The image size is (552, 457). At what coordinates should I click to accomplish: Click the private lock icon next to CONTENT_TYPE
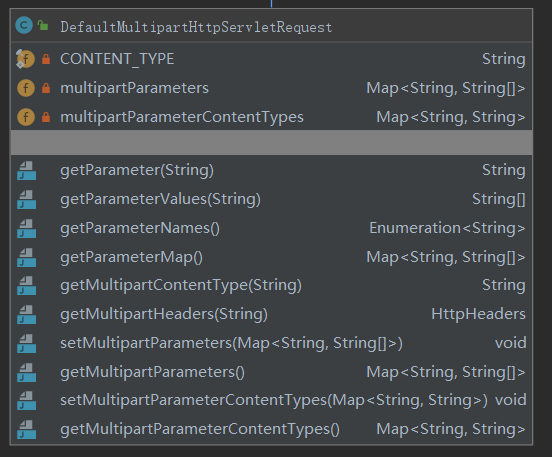[46, 59]
